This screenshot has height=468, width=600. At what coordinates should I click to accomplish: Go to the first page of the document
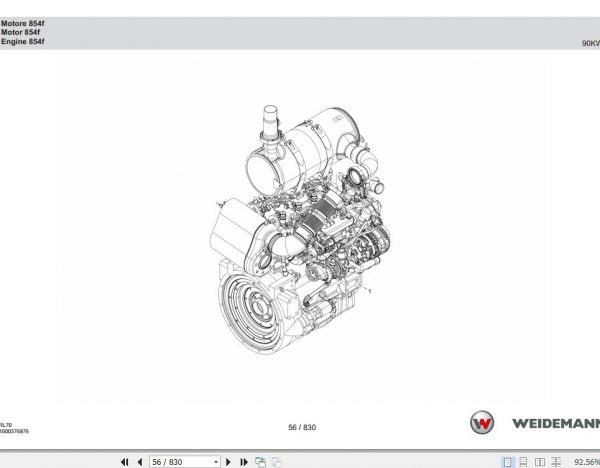125,462
